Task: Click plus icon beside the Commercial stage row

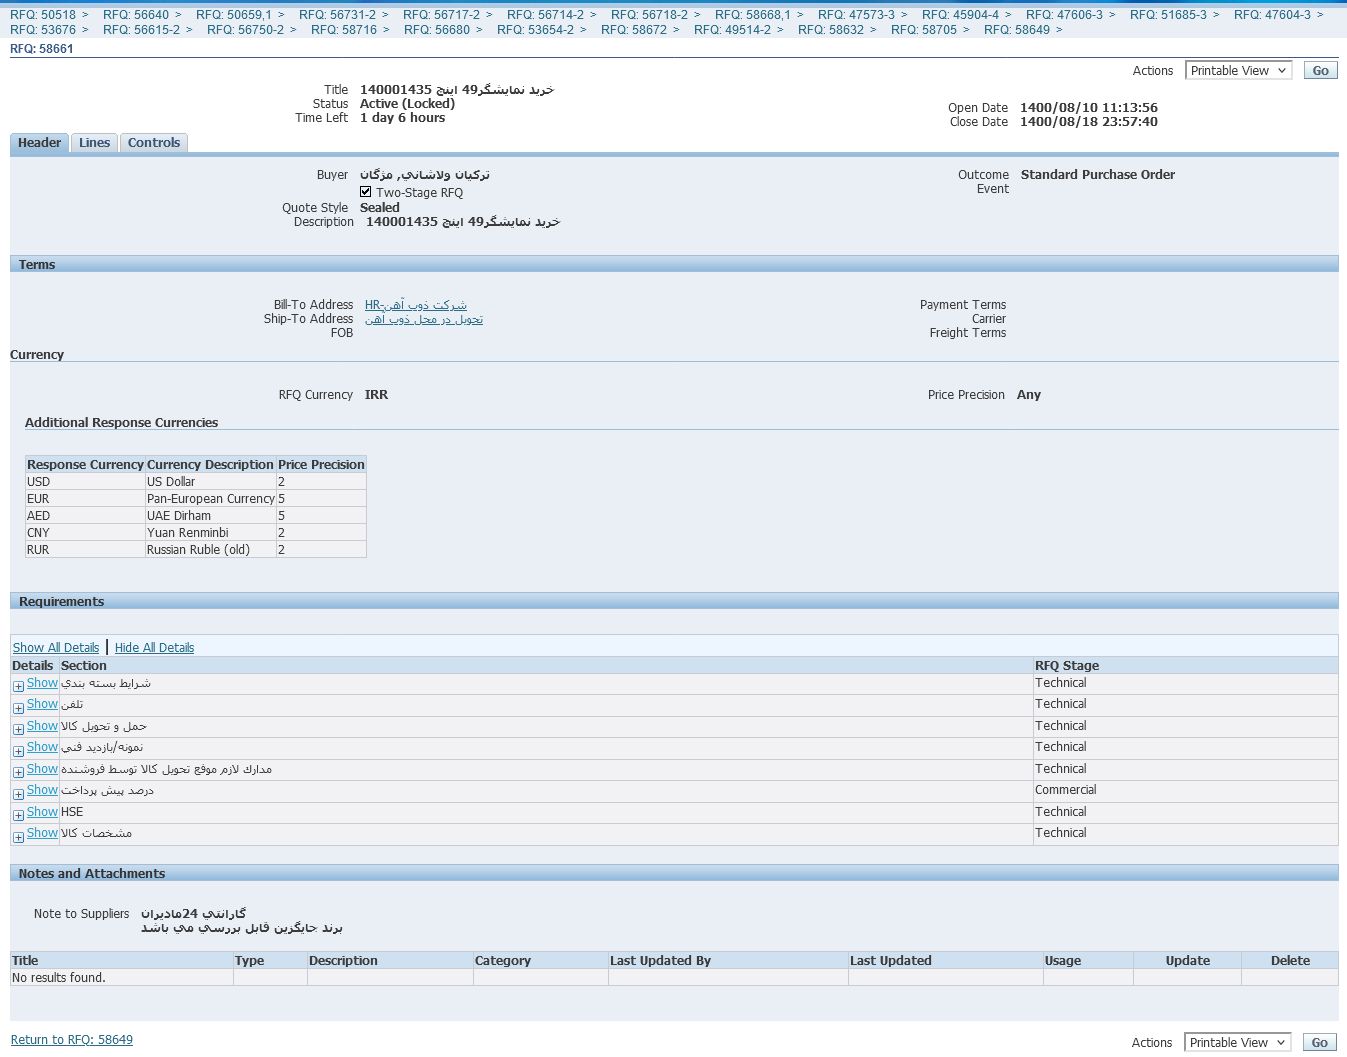Action: click(x=18, y=794)
